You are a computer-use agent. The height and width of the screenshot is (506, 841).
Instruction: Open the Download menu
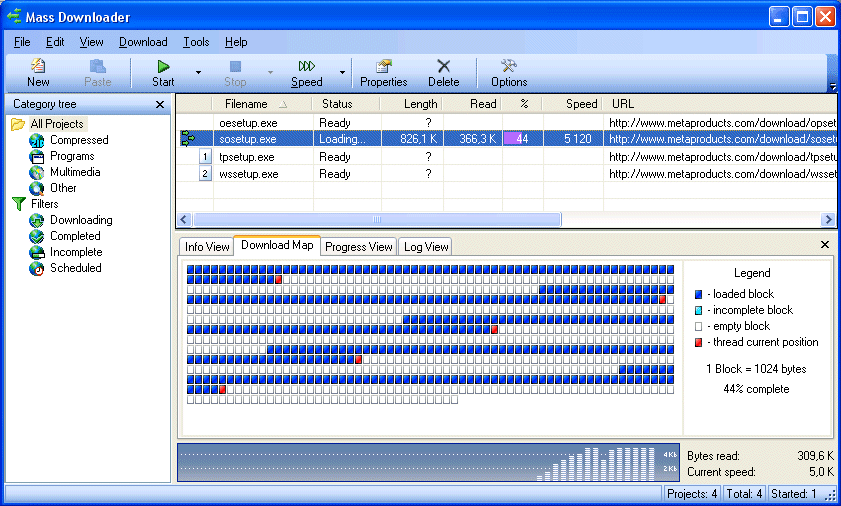pyautogui.click(x=143, y=42)
